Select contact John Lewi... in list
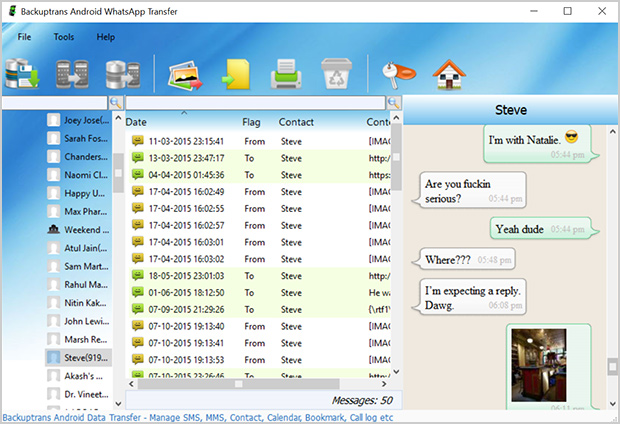 click(x=78, y=321)
